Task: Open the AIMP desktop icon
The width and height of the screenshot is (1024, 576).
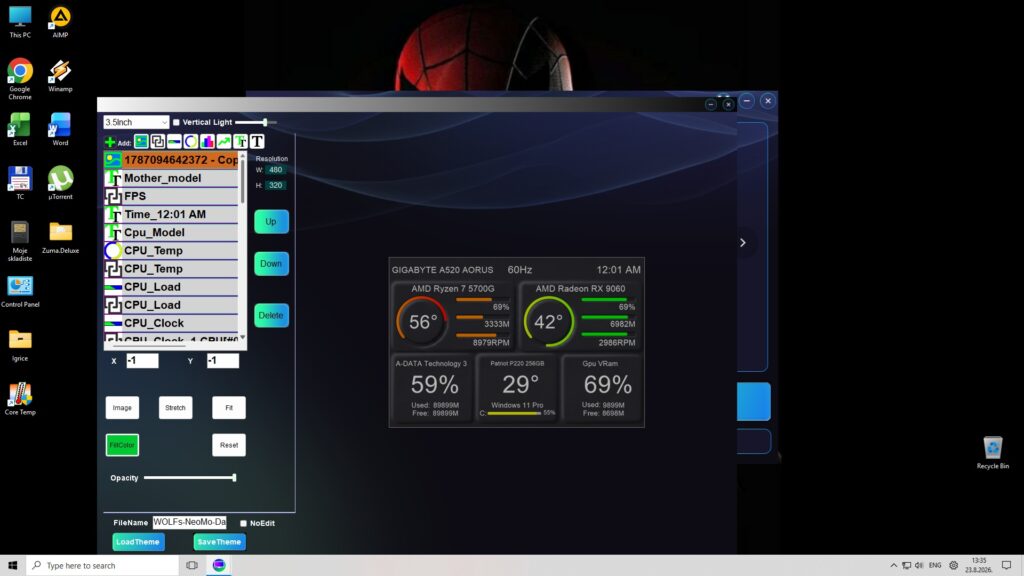Action: (x=60, y=22)
